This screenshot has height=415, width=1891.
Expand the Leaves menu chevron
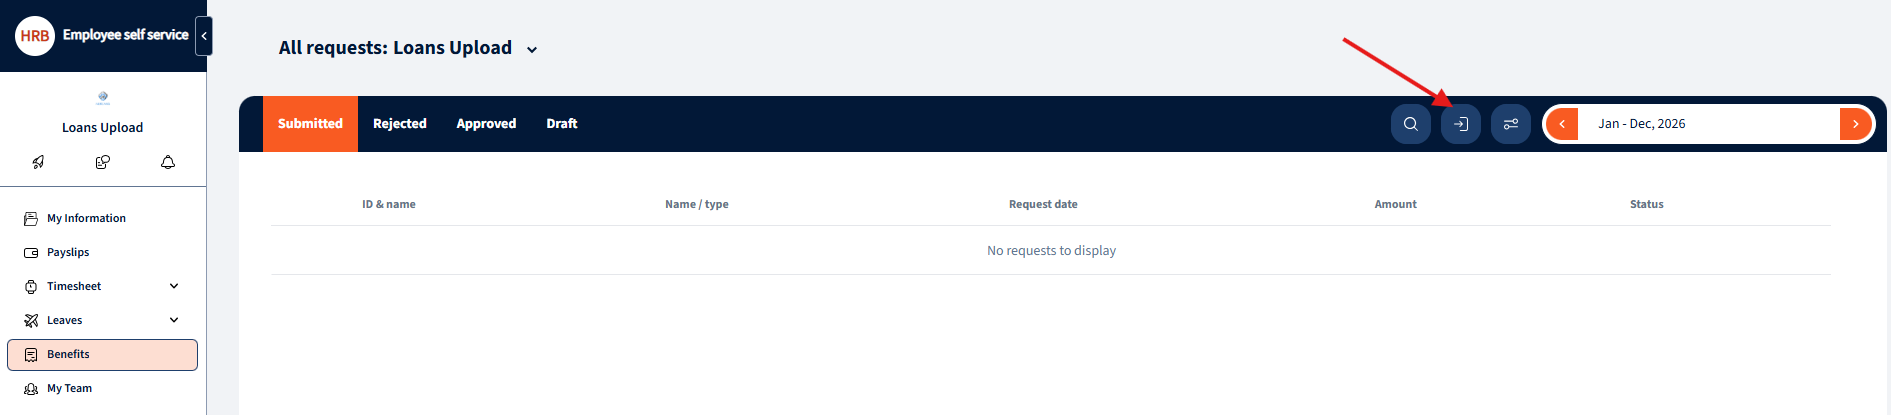coord(174,320)
